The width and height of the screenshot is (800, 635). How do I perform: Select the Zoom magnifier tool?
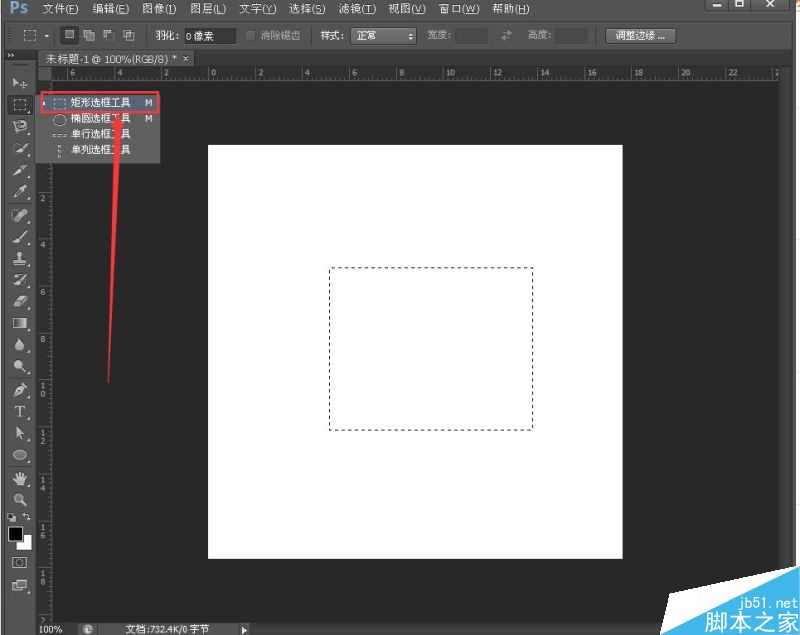[x=19, y=499]
